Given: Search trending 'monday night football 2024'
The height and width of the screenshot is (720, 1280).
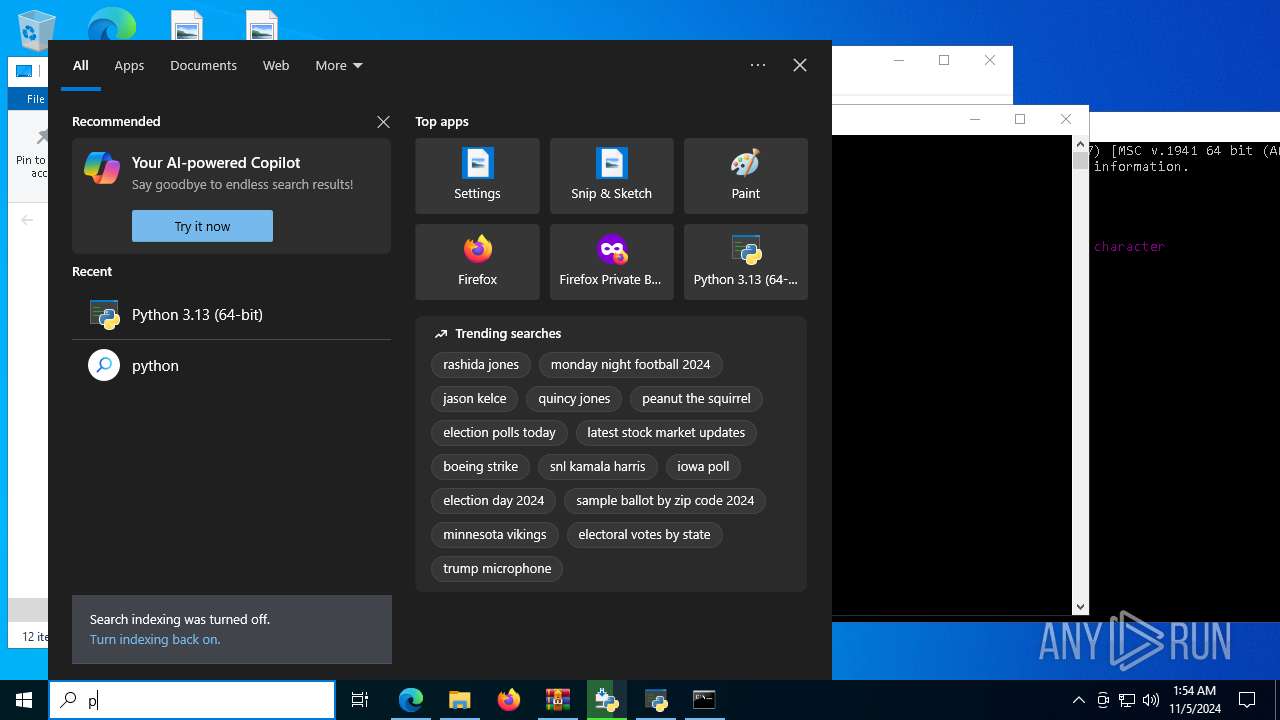Looking at the screenshot, I should [x=630, y=365].
